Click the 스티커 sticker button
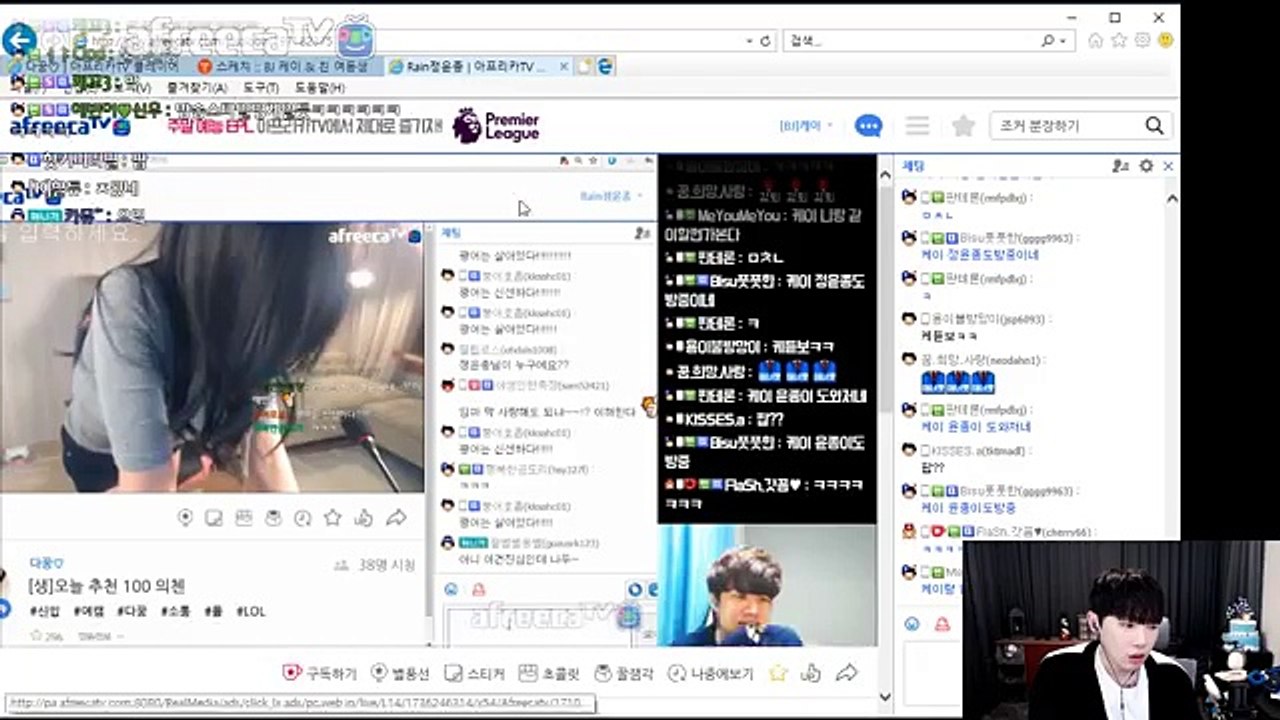This screenshot has height=720, width=1280. (x=474, y=673)
